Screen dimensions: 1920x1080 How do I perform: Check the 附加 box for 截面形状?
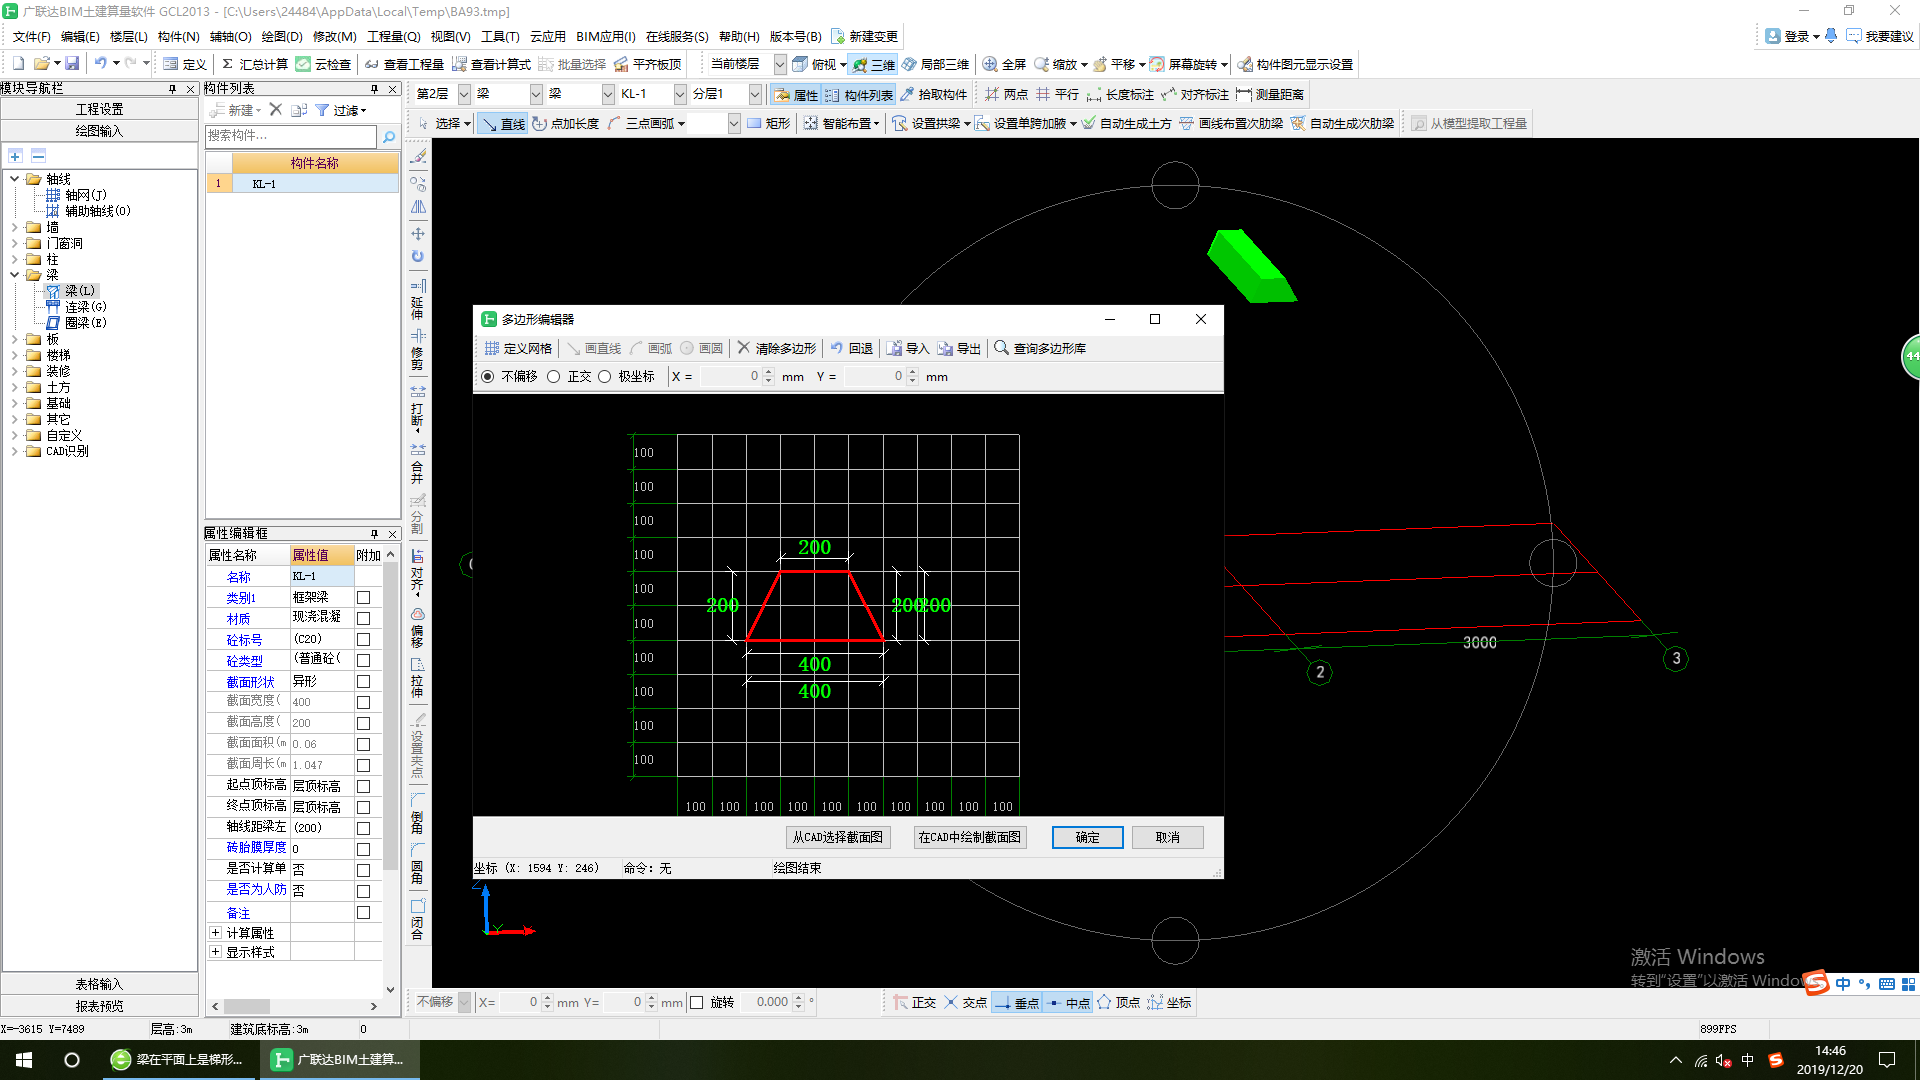pos(363,681)
